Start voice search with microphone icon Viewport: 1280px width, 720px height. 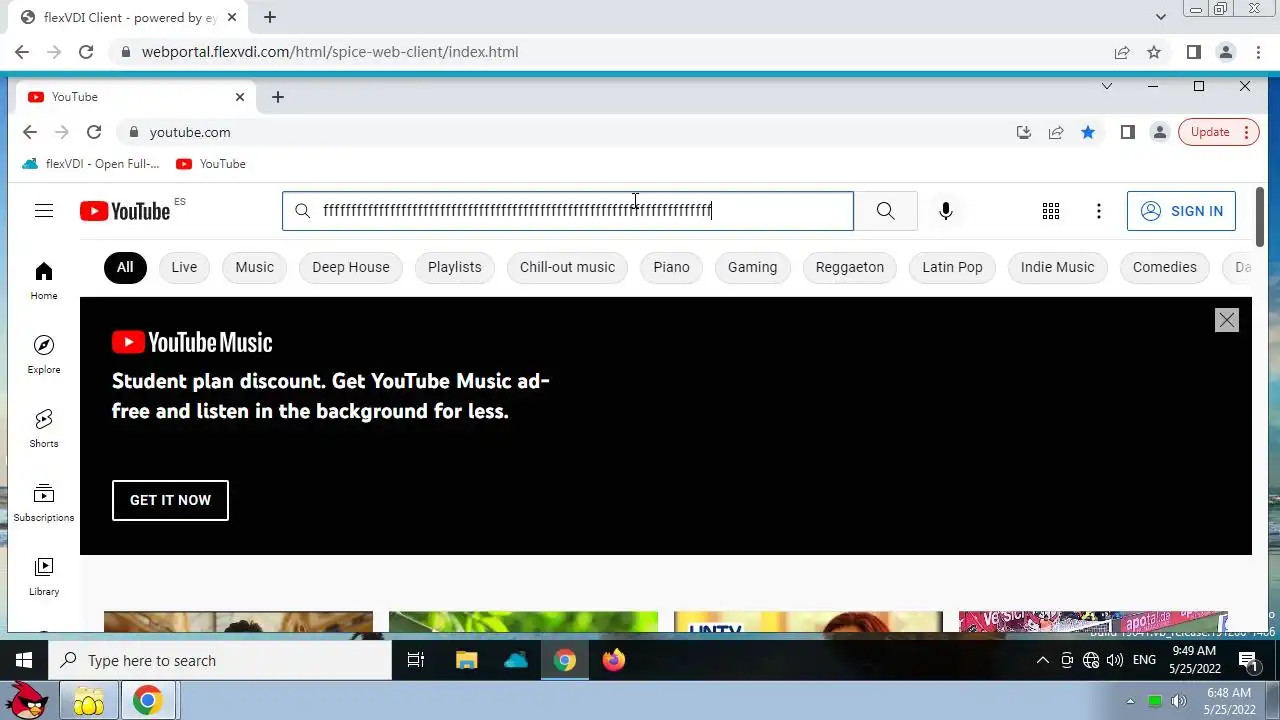[x=945, y=211]
